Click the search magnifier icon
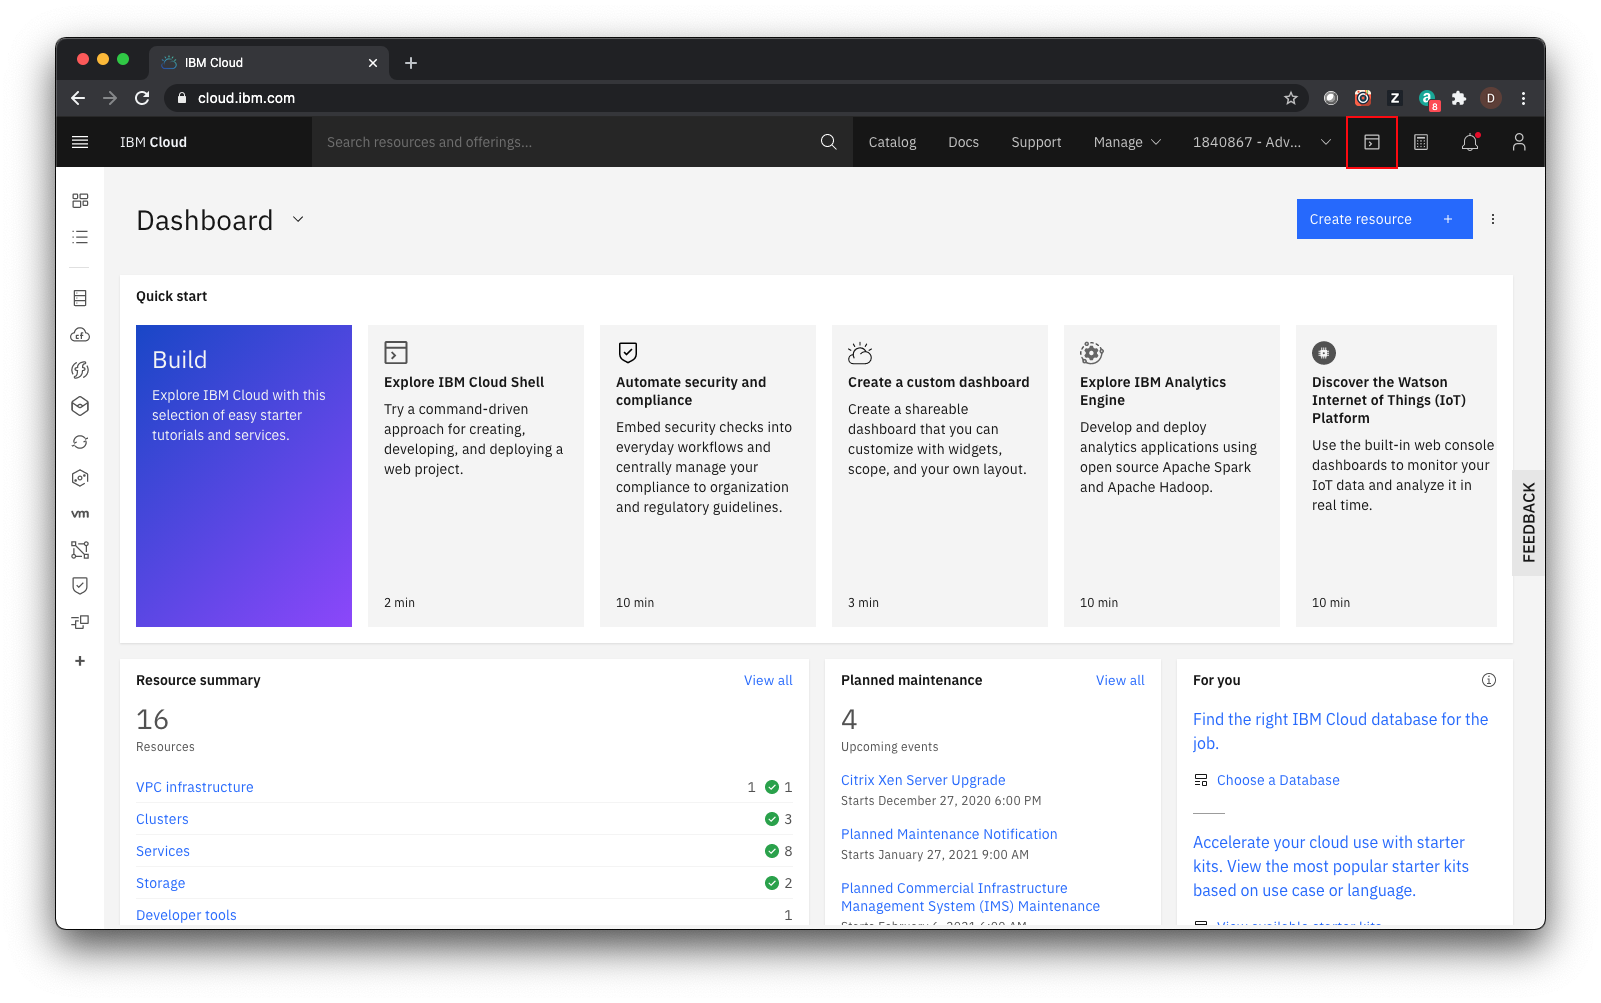This screenshot has width=1601, height=1003. point(828,142)
